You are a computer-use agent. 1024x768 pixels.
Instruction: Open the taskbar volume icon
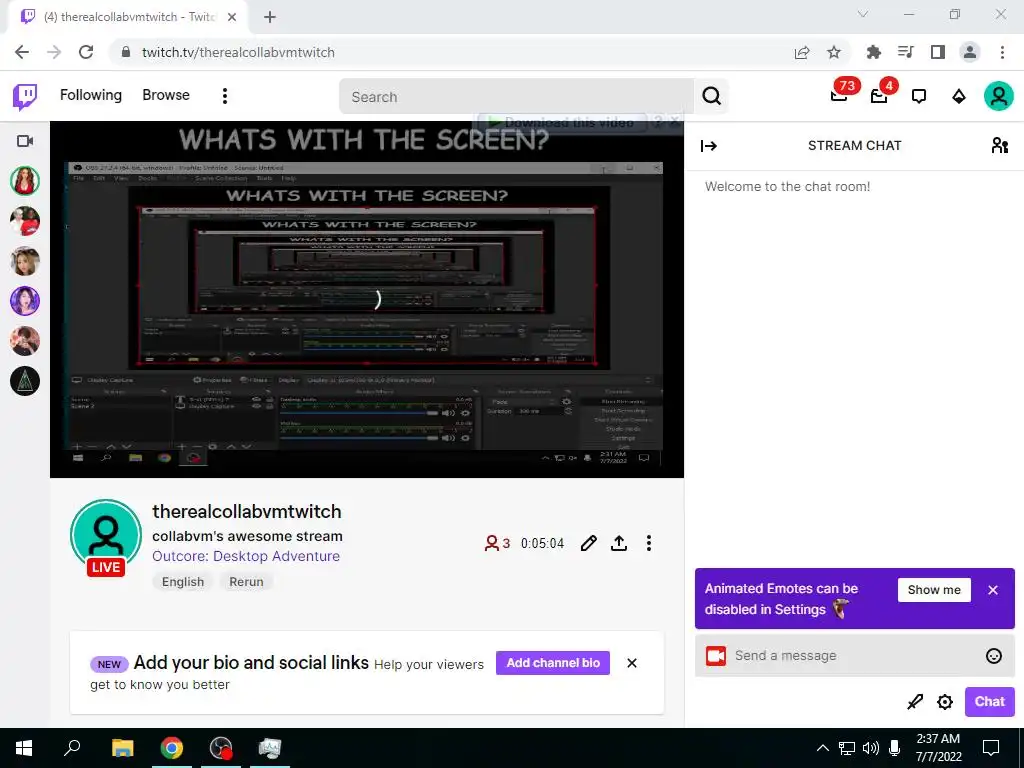(871, 748)
